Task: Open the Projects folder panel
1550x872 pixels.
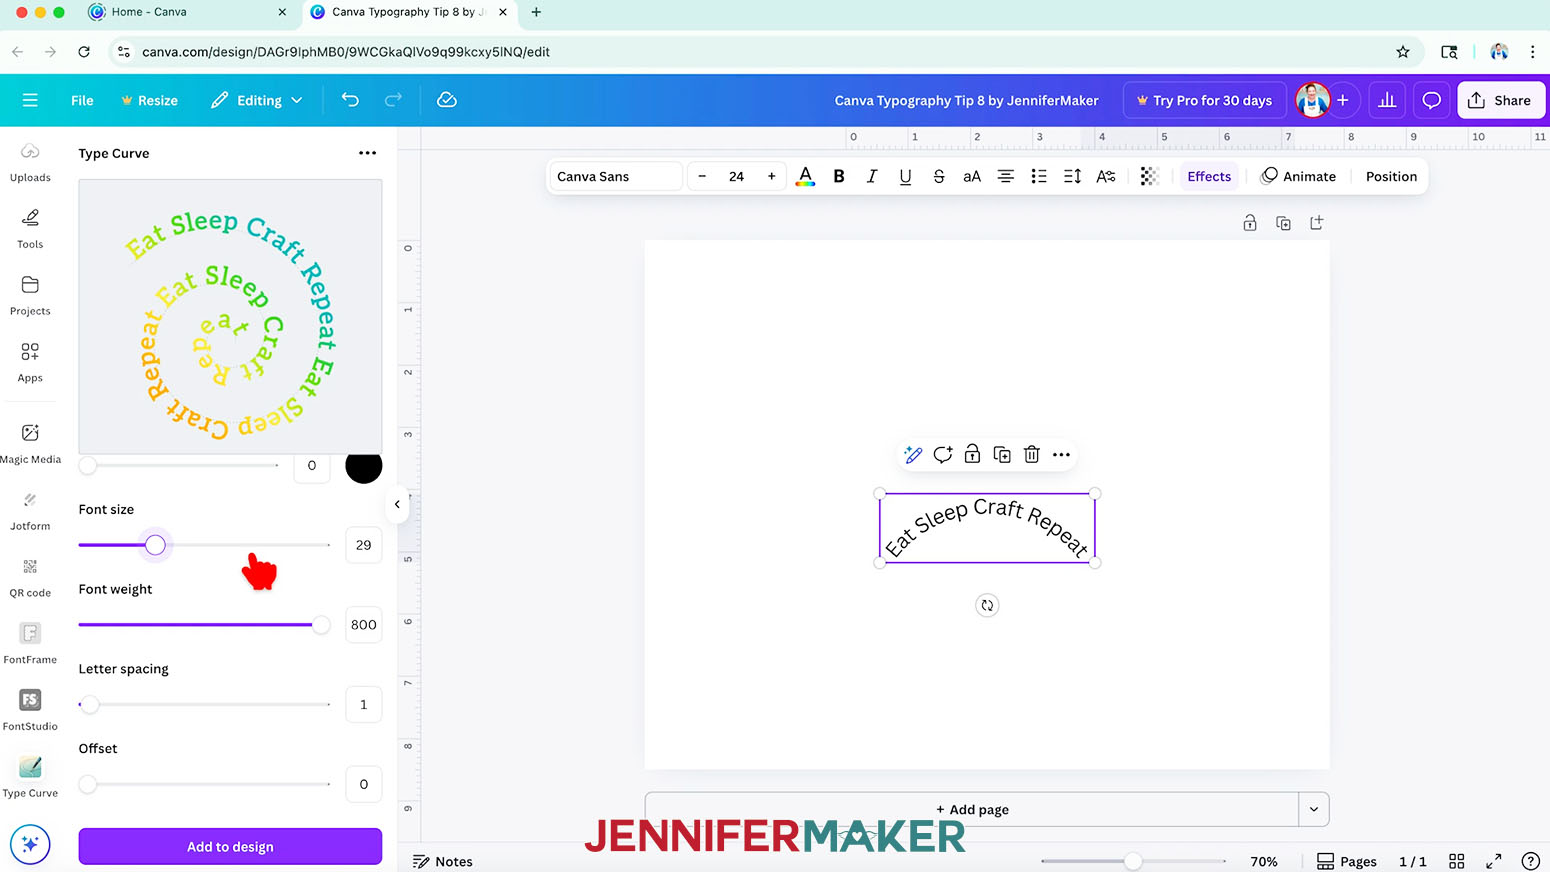Action: click(x=30, y=296)
